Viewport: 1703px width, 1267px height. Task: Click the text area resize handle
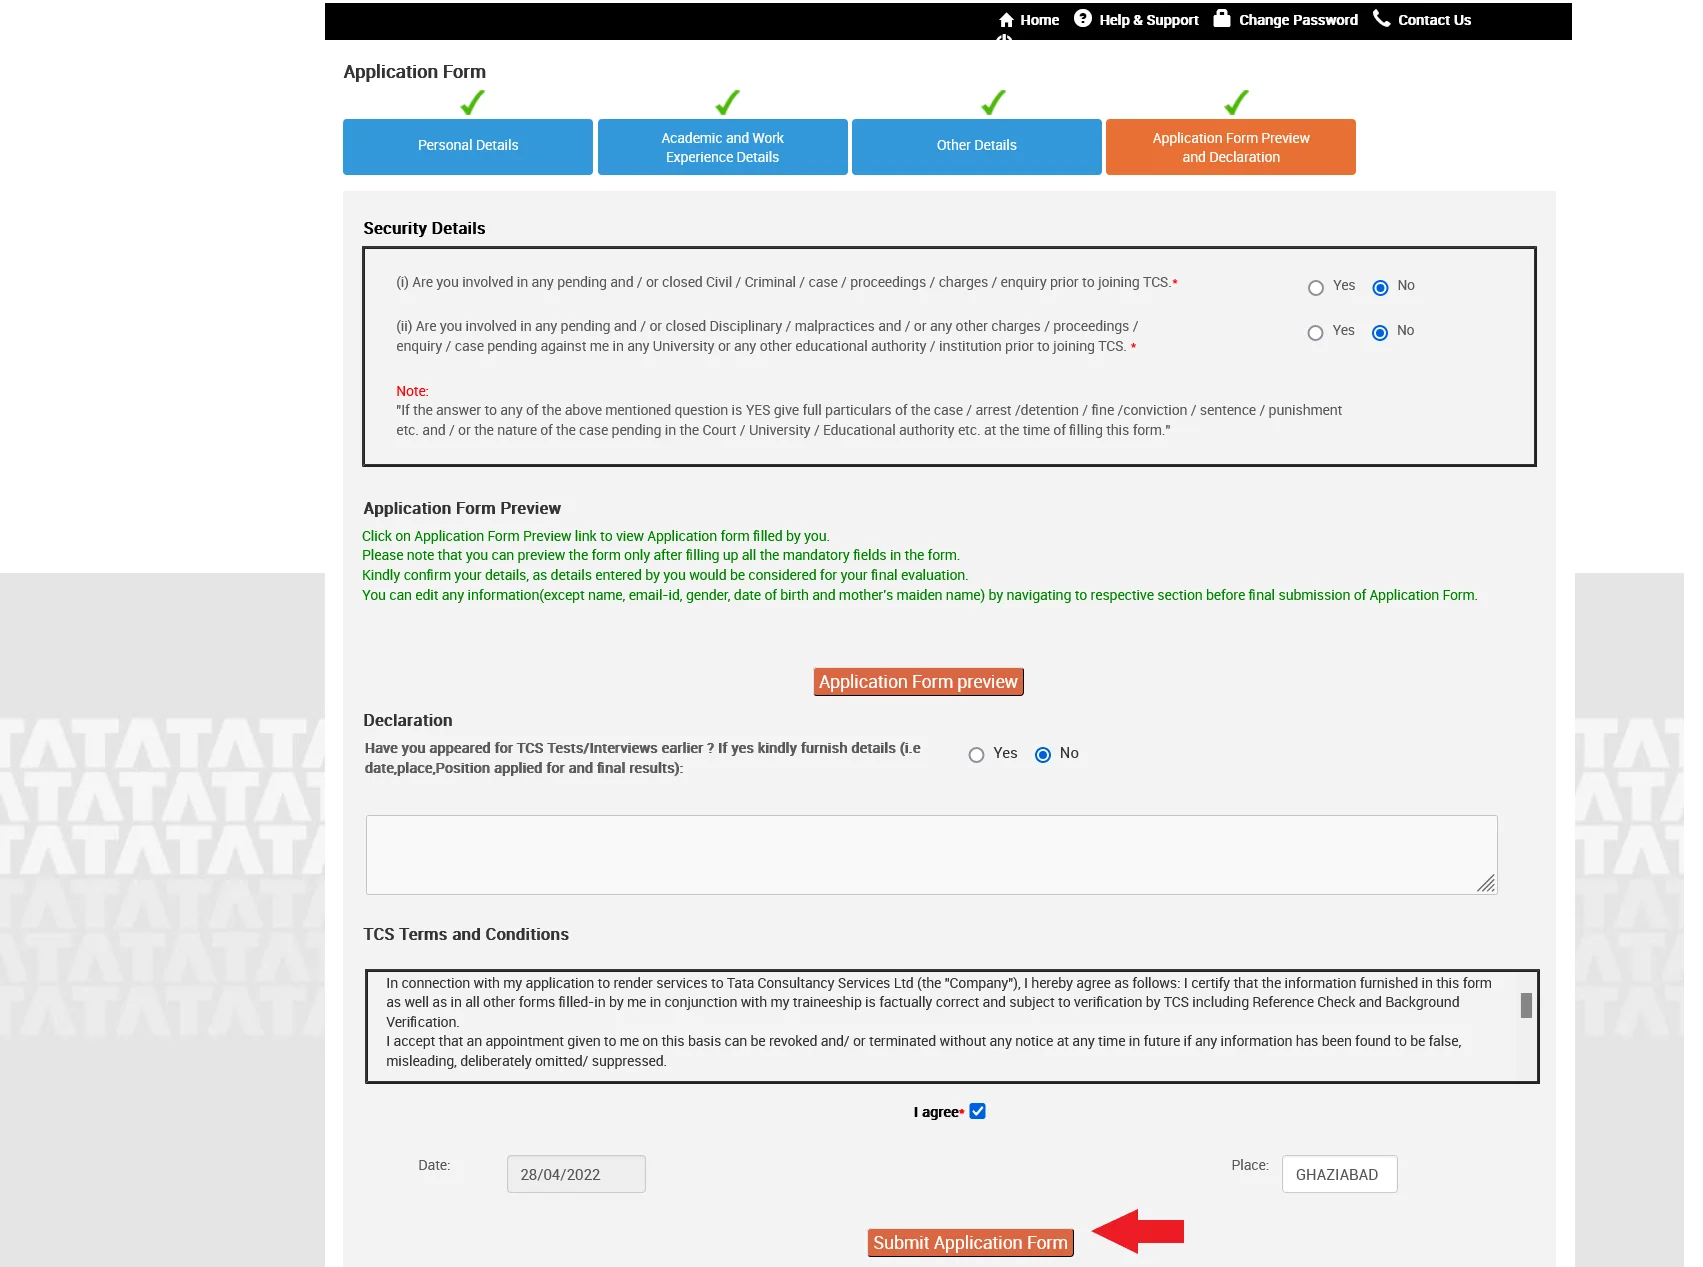coord(1486,883)
